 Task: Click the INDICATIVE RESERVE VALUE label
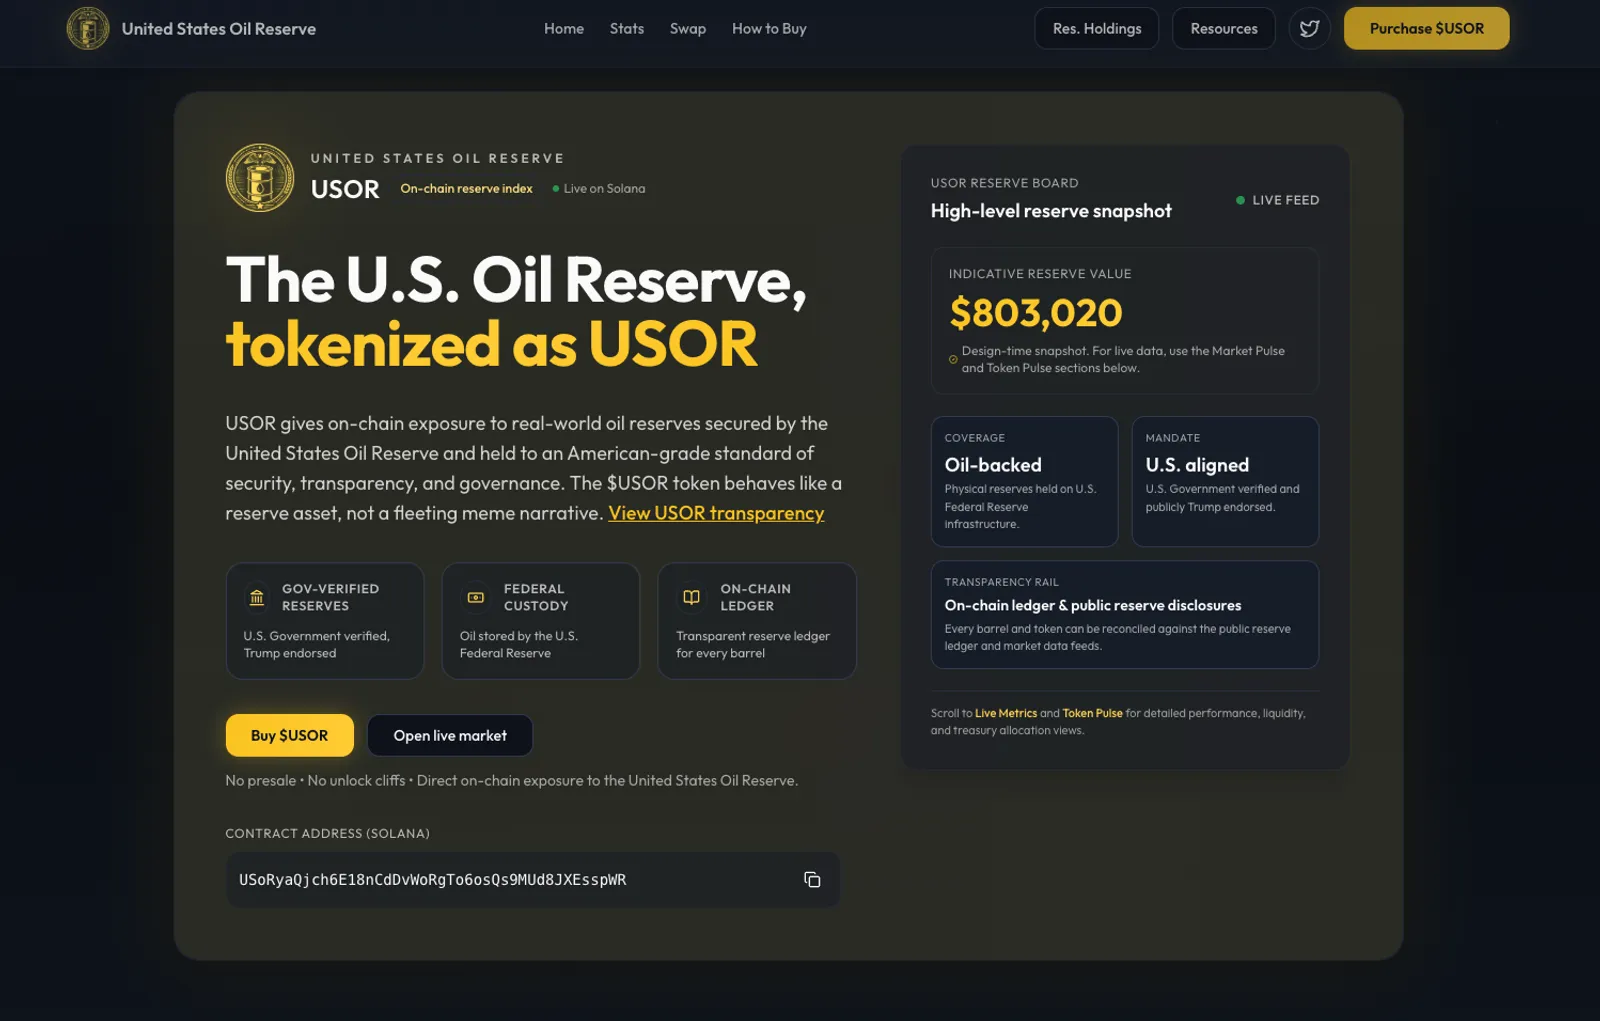coord(1040,273)
